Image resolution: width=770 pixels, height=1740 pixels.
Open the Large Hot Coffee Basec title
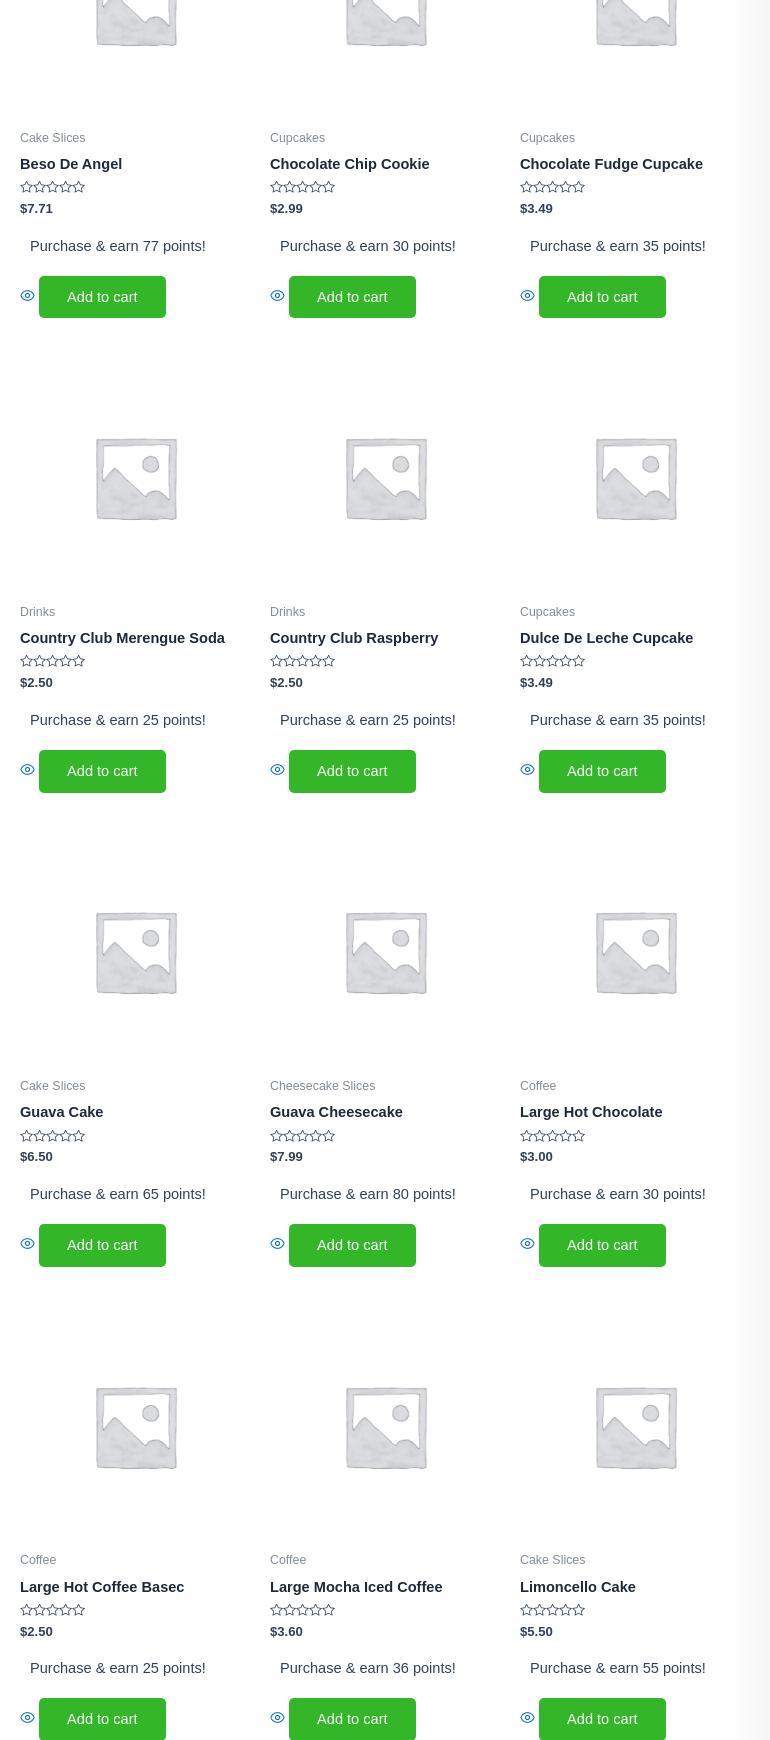pyautogui.click(x=102, y=1587)
